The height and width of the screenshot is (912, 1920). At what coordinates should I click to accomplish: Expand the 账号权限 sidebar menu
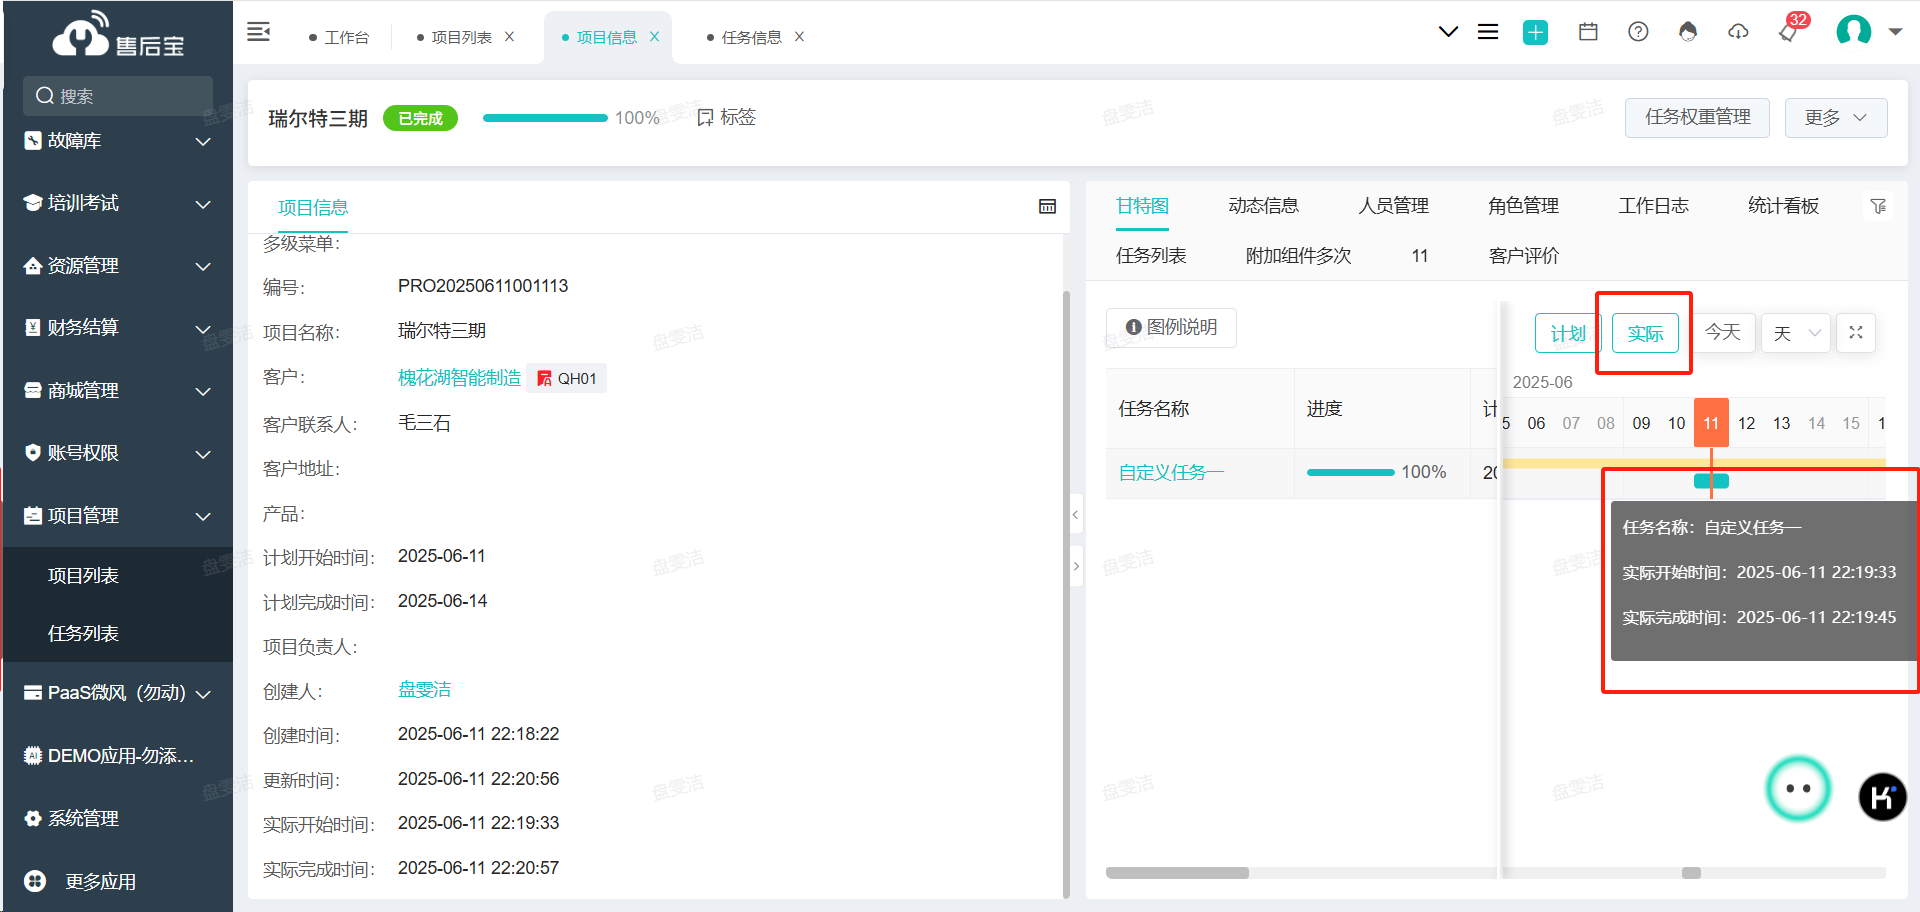click(x=118, y=453)
